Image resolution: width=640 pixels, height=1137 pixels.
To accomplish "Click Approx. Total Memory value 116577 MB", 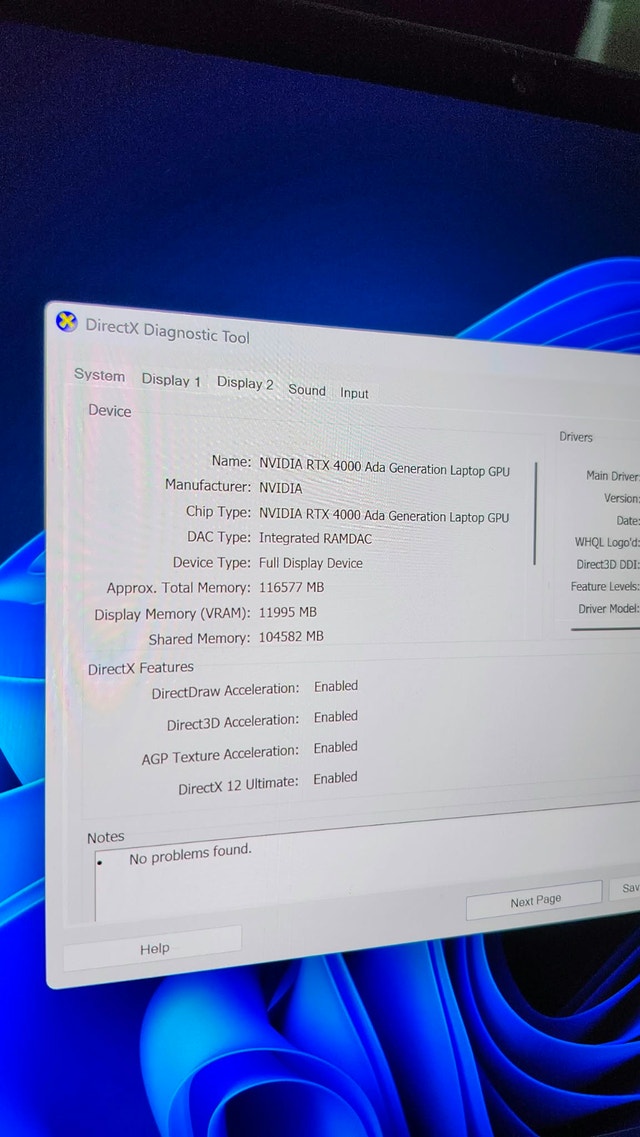I will coord(291,587).
